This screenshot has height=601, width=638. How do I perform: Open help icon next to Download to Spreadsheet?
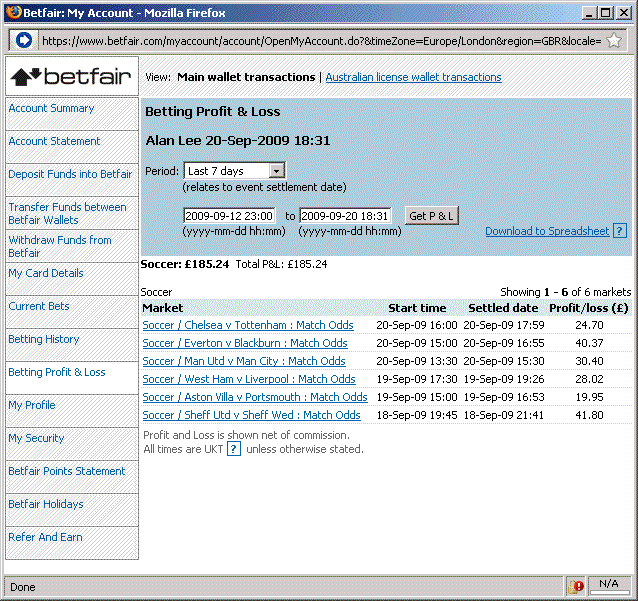click(620, 231)
